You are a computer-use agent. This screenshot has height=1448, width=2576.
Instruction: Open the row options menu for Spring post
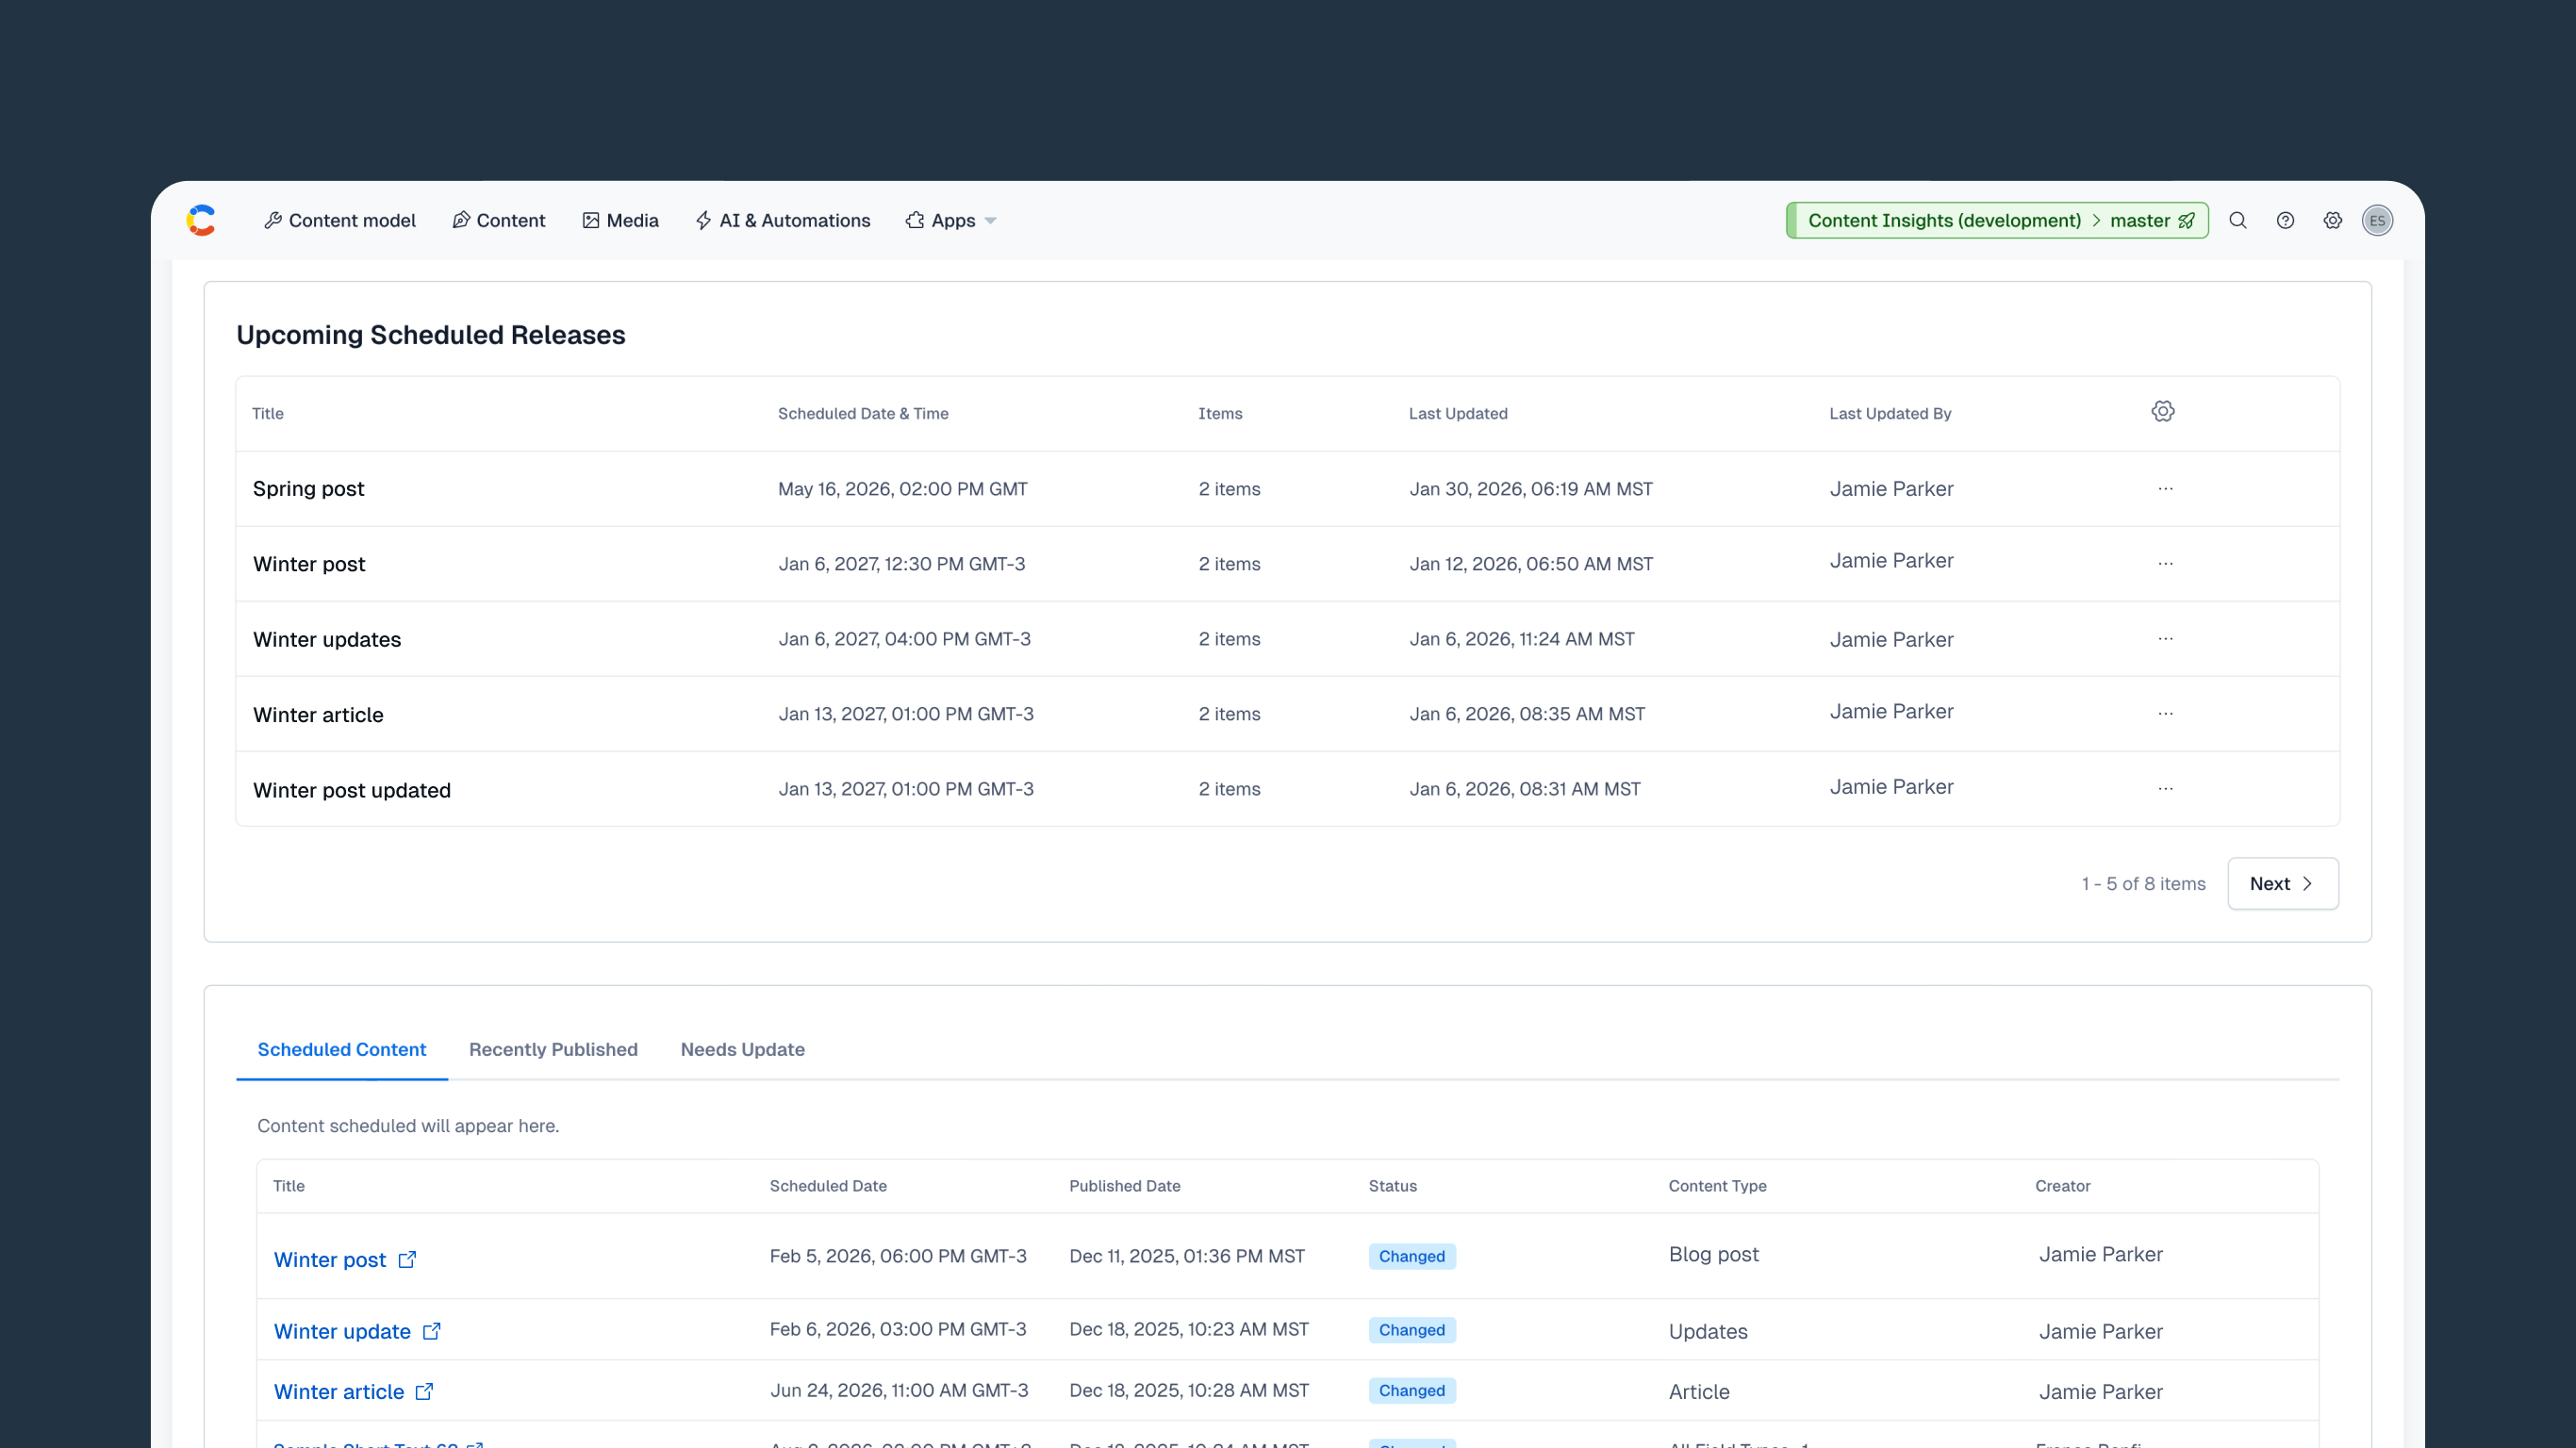[x=2166, y=488]
